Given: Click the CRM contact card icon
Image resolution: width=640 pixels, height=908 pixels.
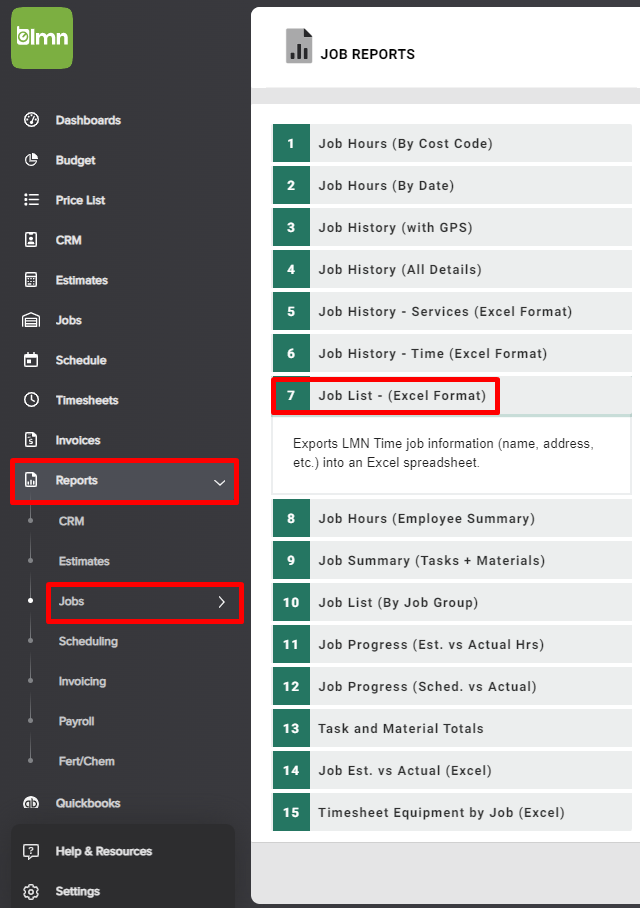Looking at the screenshot, I should pos(31,240).
